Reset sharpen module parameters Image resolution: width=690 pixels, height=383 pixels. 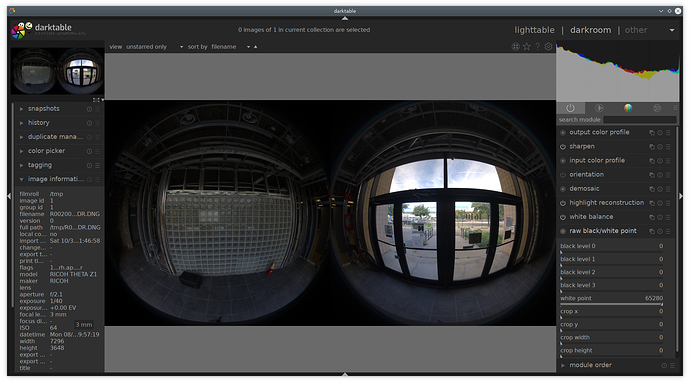pos(660,147)
